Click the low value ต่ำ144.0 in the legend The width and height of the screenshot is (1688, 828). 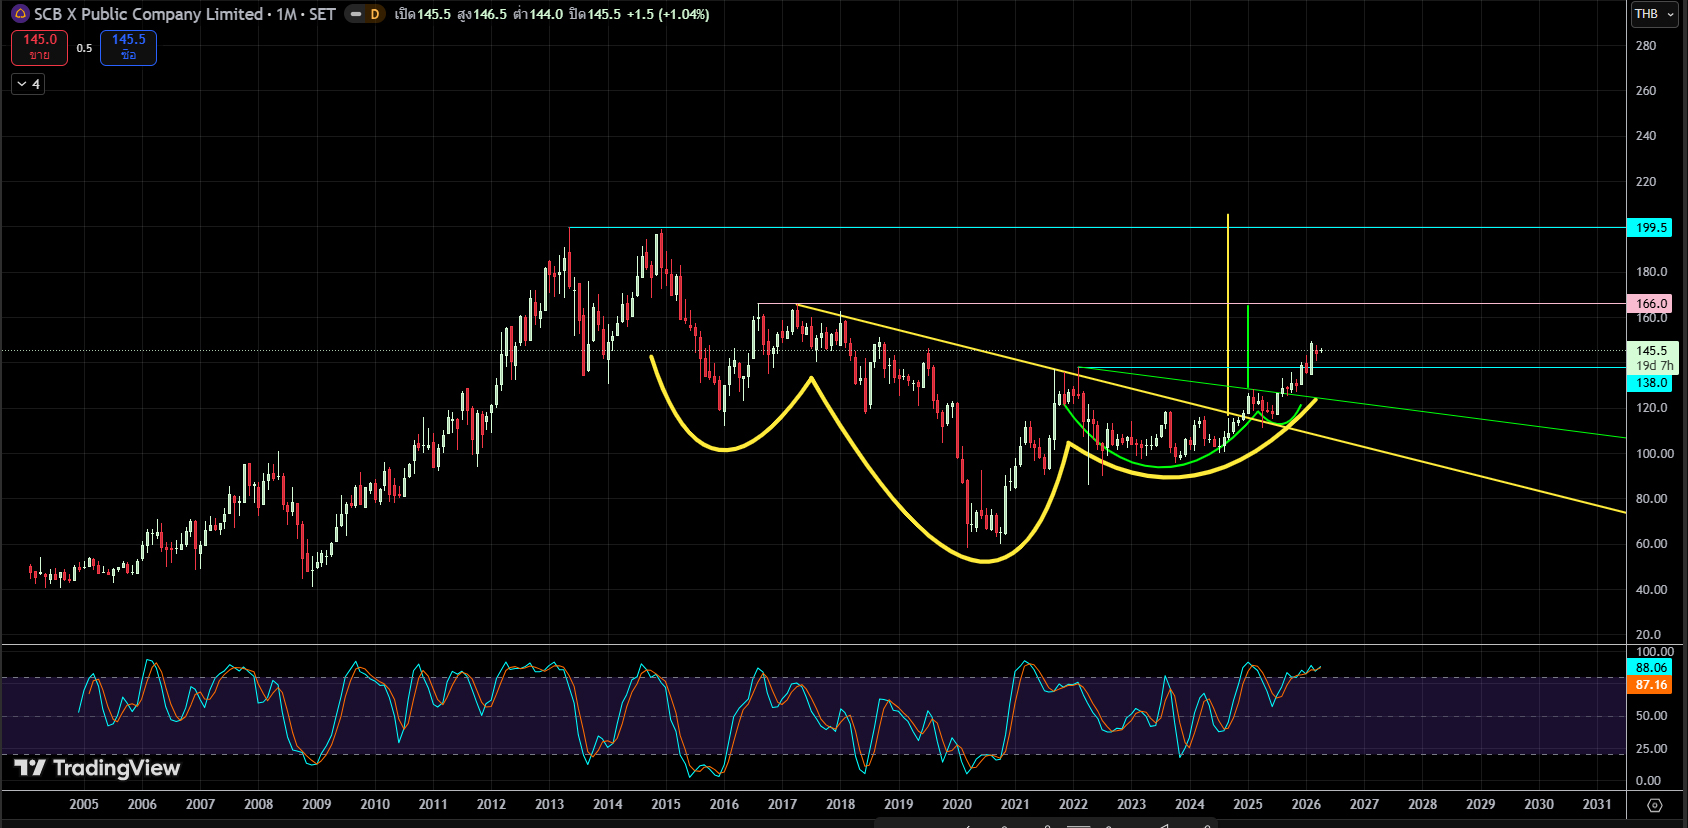538,14
